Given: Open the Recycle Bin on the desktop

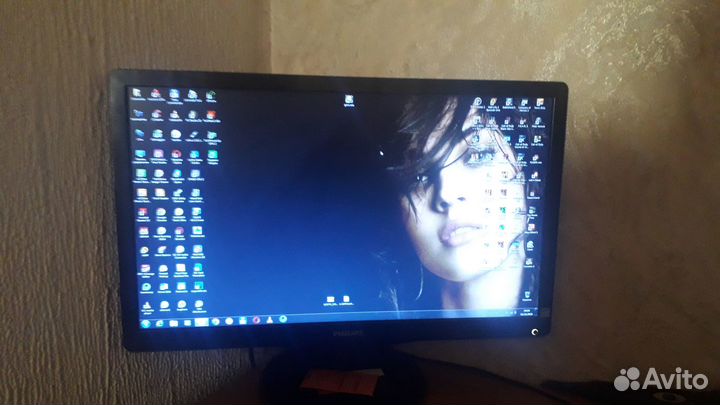Looking at the screenshot, I should 527,295.
